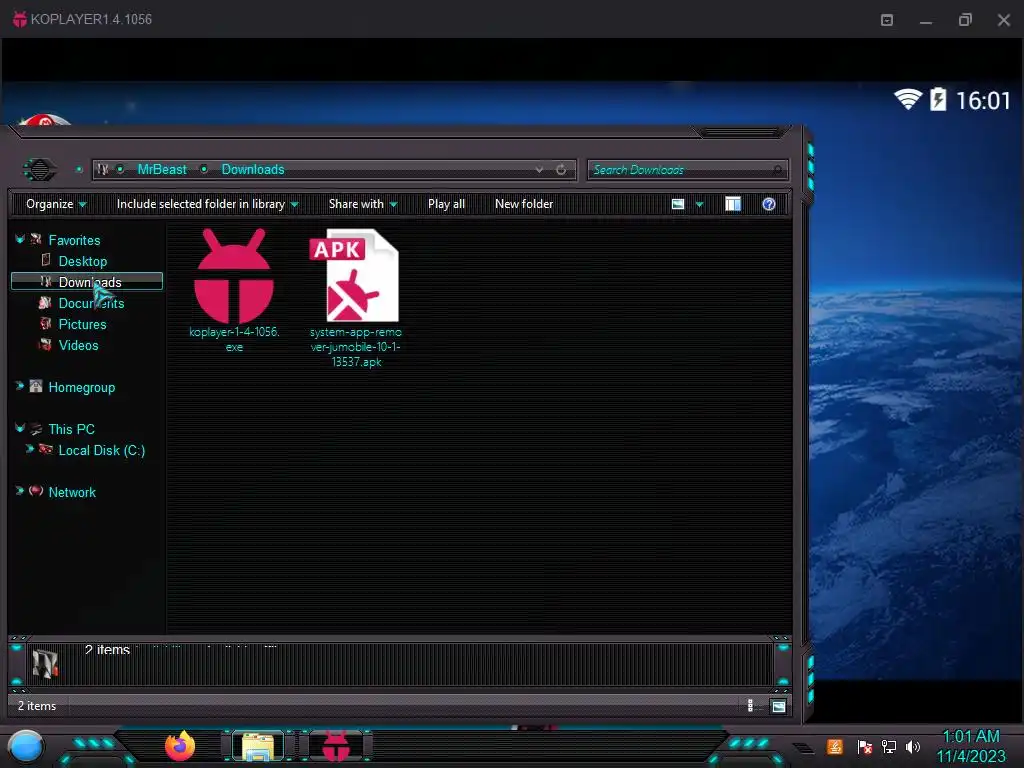Click the Windows Start orb
This screenshot has width=1024, height=768.
click(x=26, y=746)
